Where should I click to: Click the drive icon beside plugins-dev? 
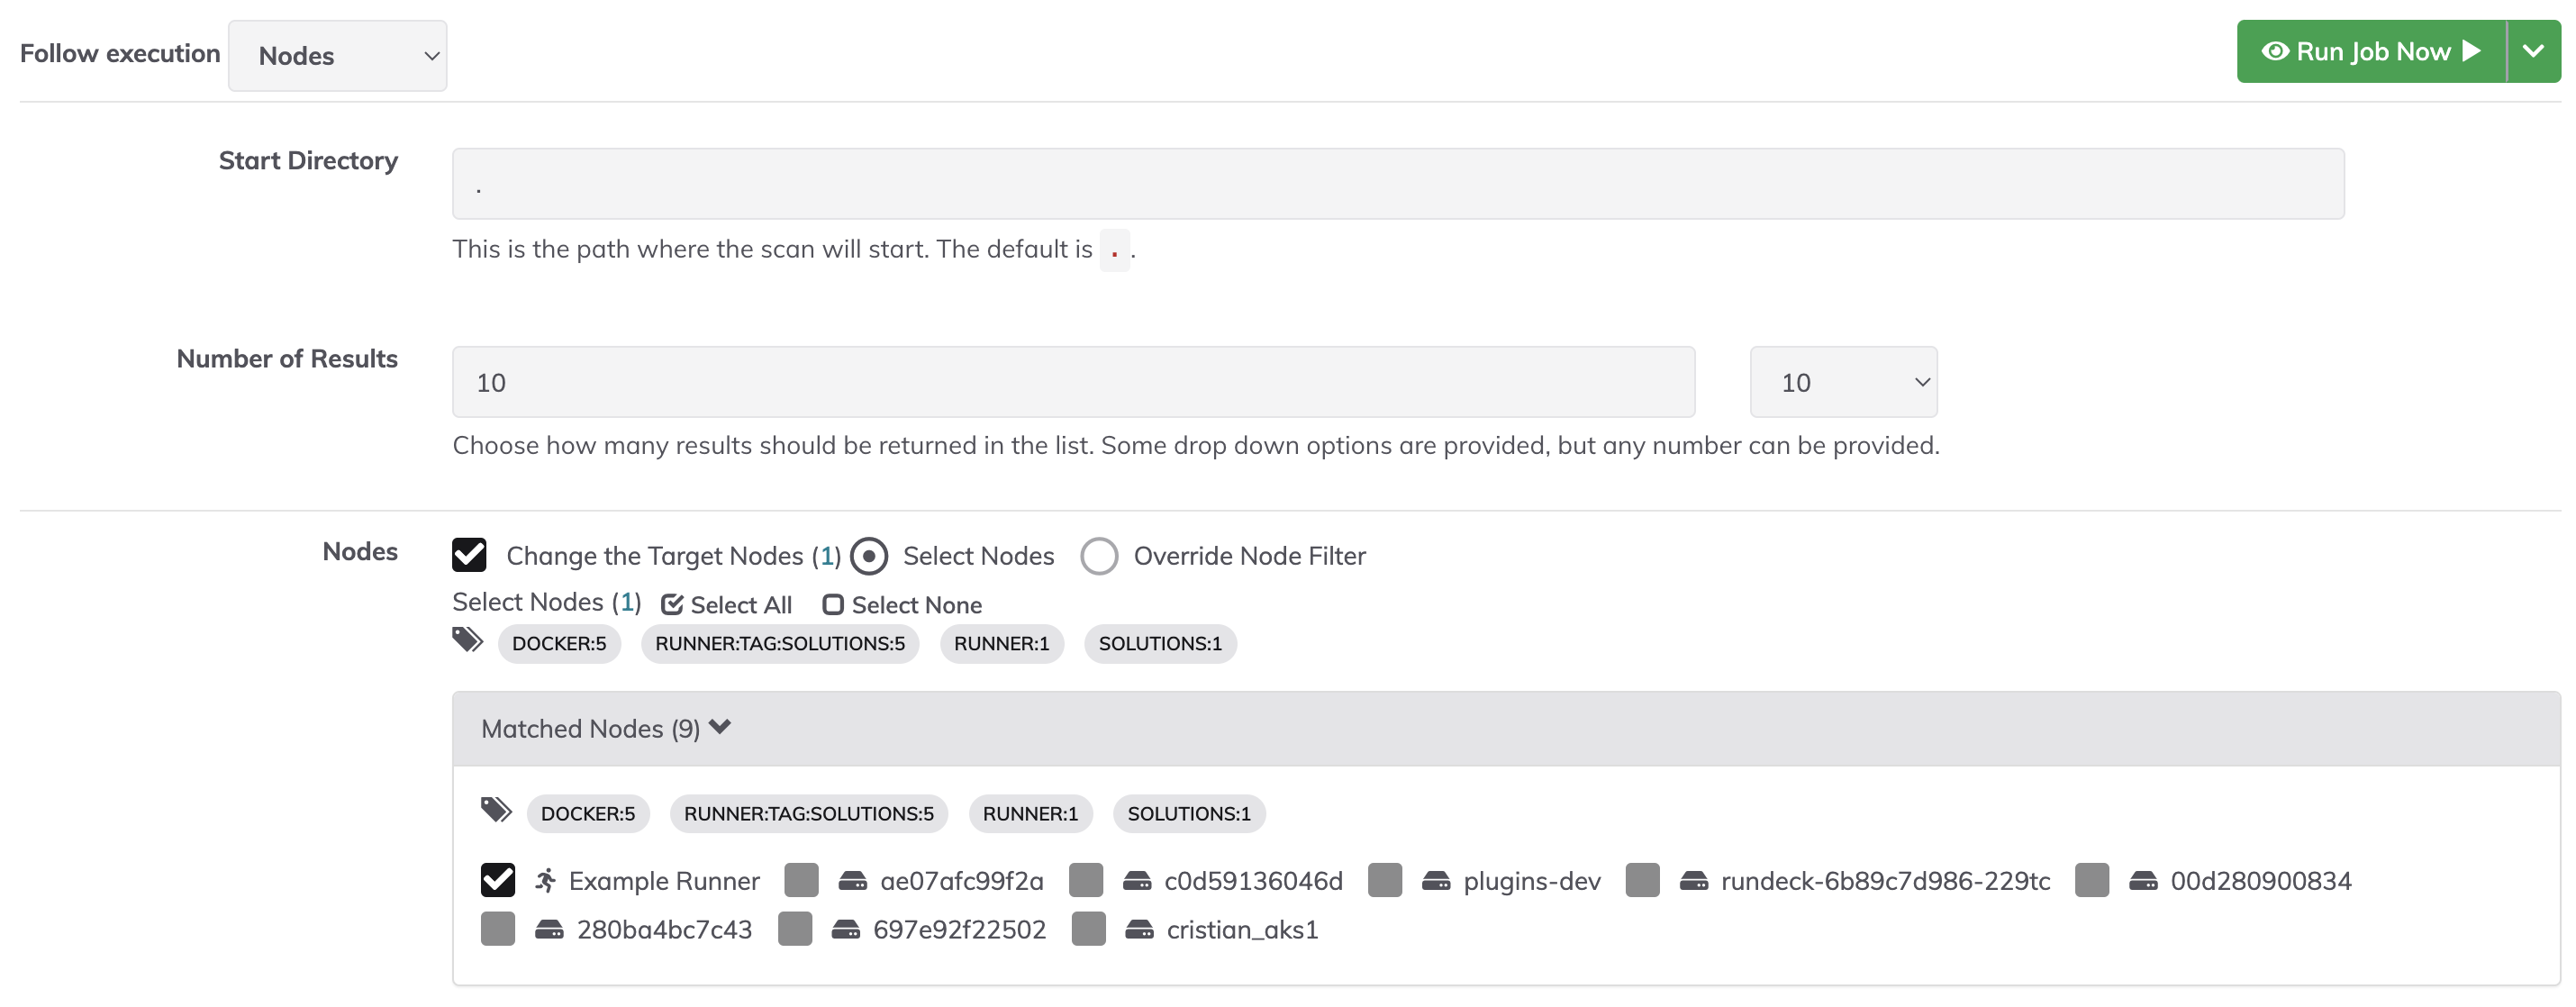coord(1436,881)
